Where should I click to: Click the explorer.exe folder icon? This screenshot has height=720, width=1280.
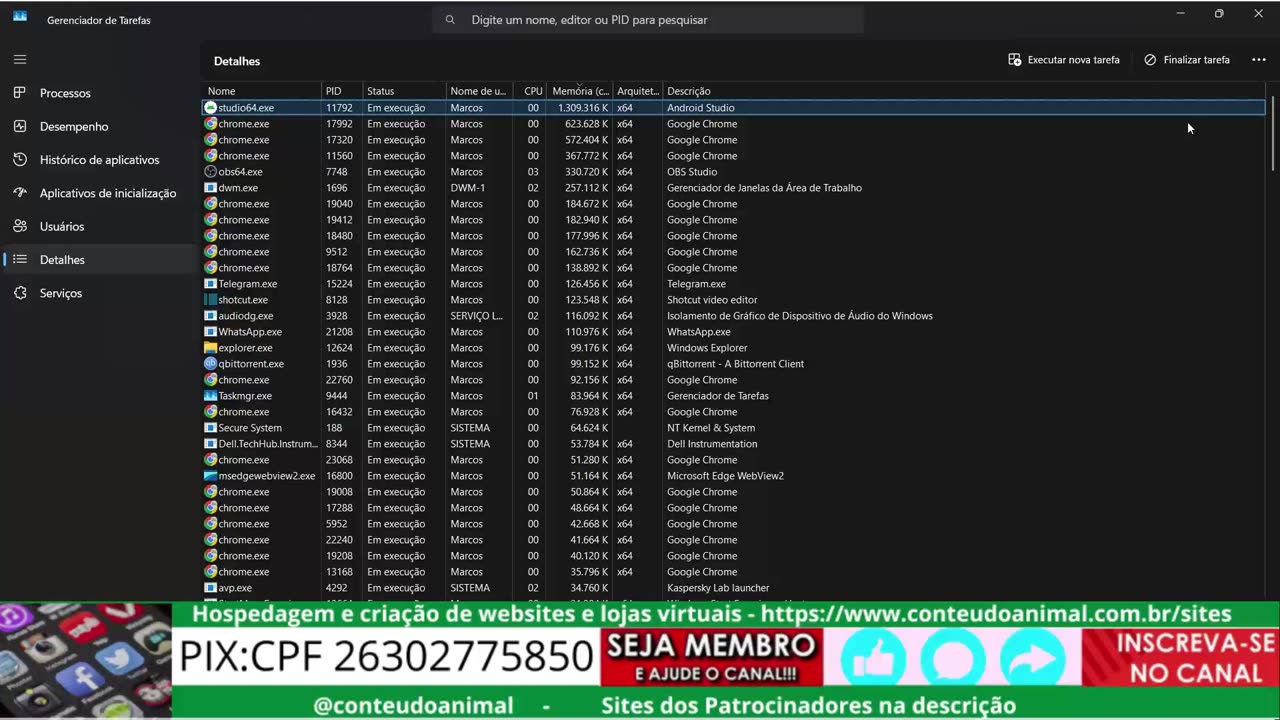tap(210, 347)
